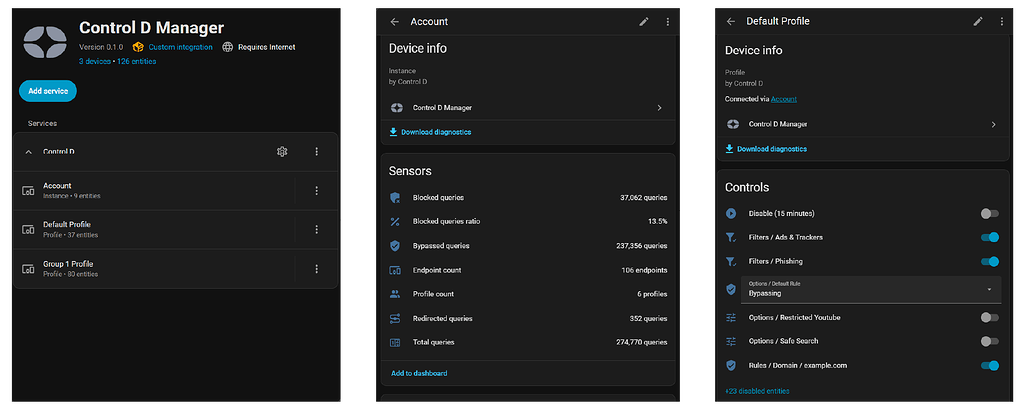Click the Requires Internet globe icon
The image size is (1024, 409).
[x=227, y=47]
